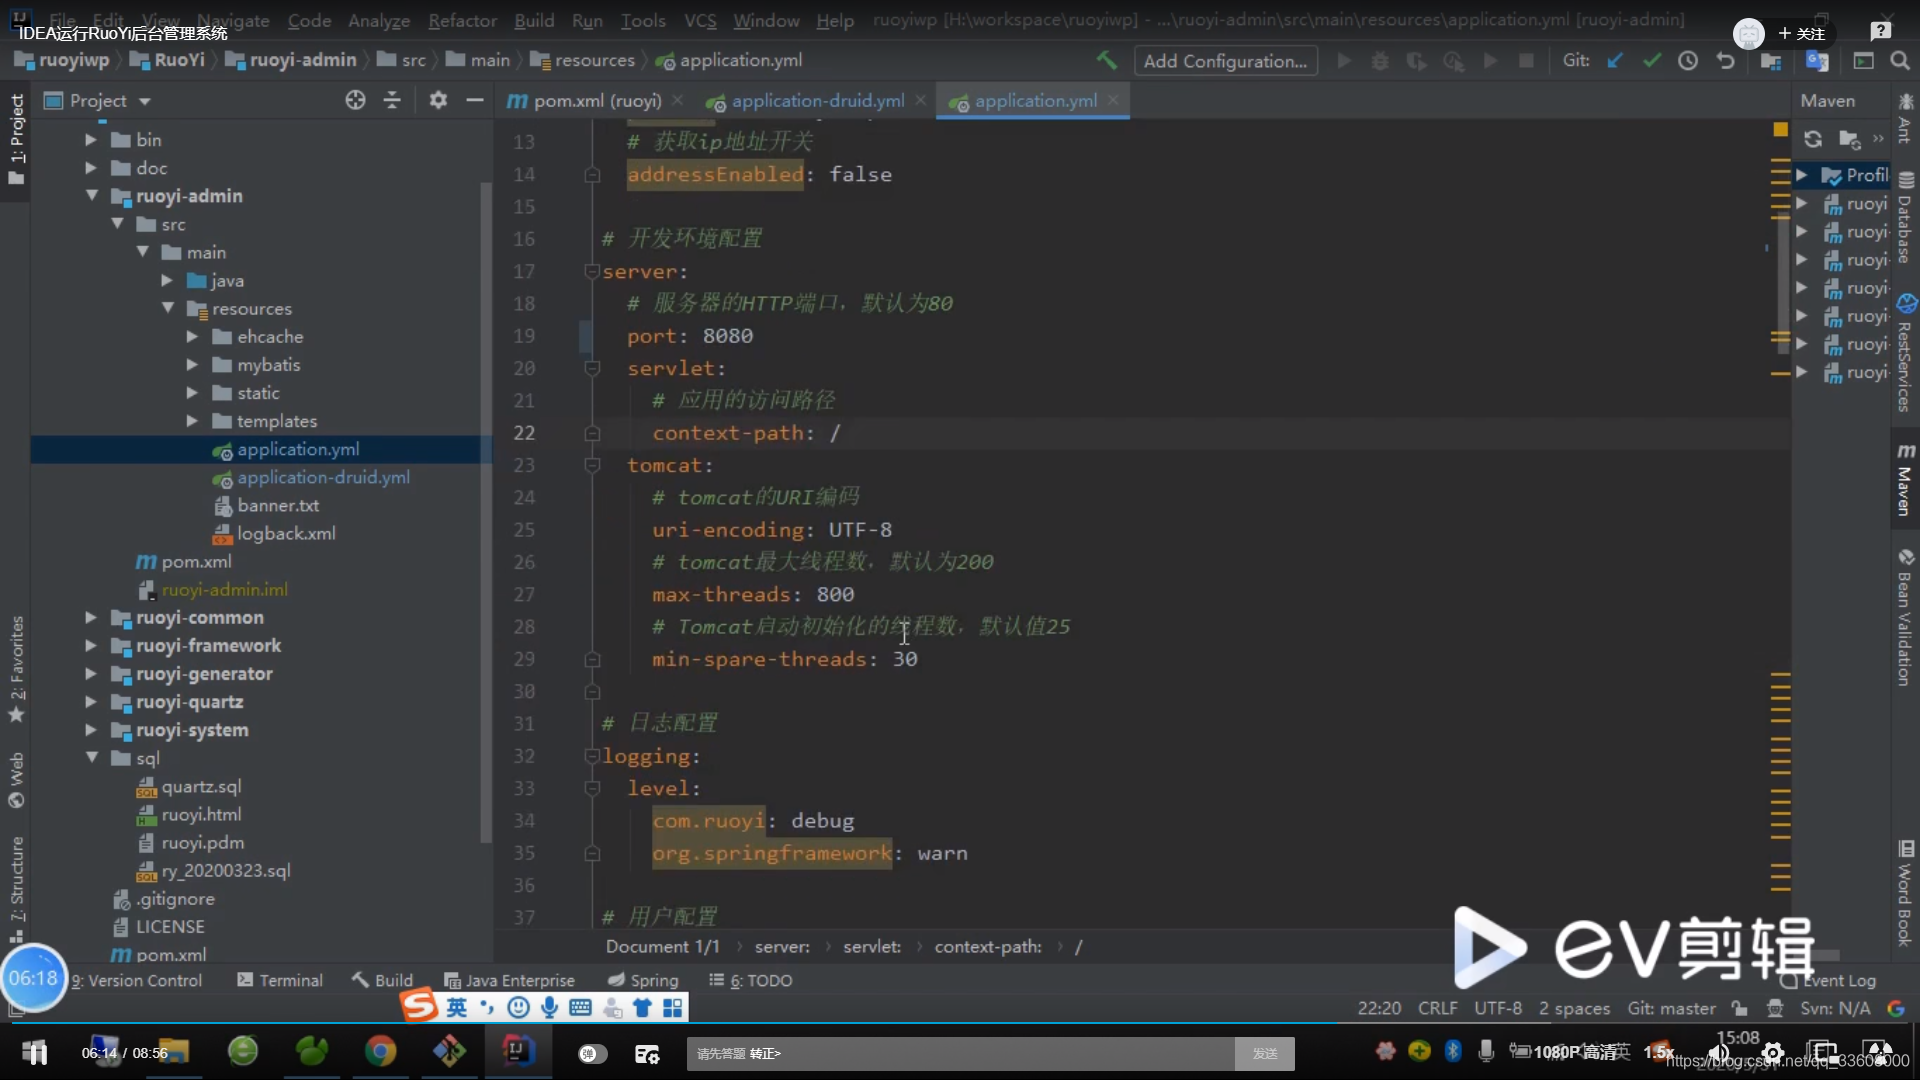Switch to pom.xml (ruoyi) tab

click(x=596, y=101)
